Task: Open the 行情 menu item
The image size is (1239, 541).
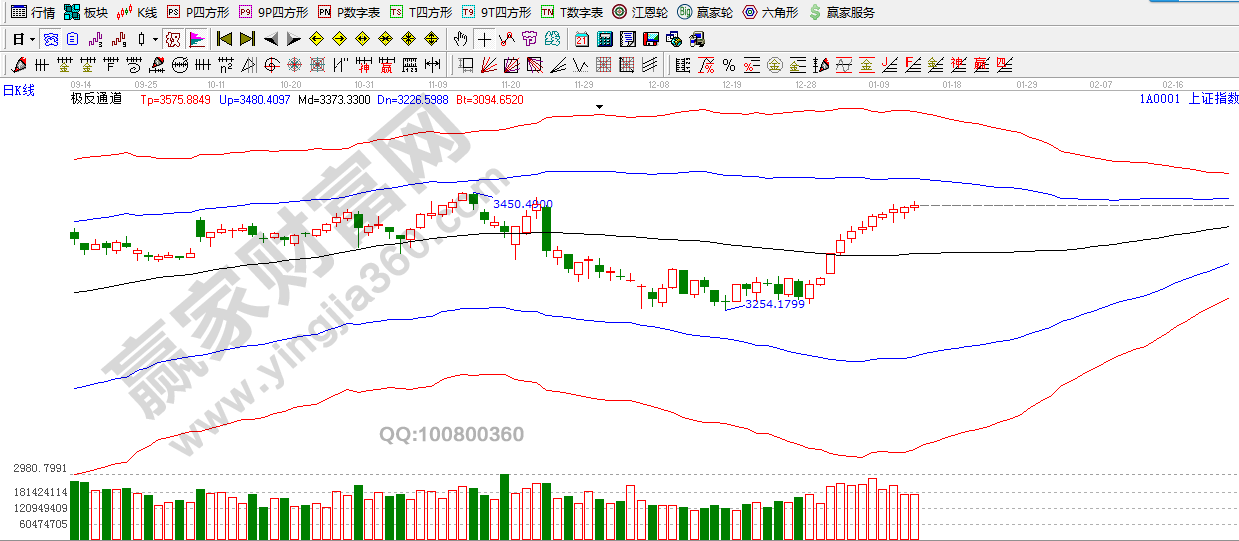Action: point(33,12)
